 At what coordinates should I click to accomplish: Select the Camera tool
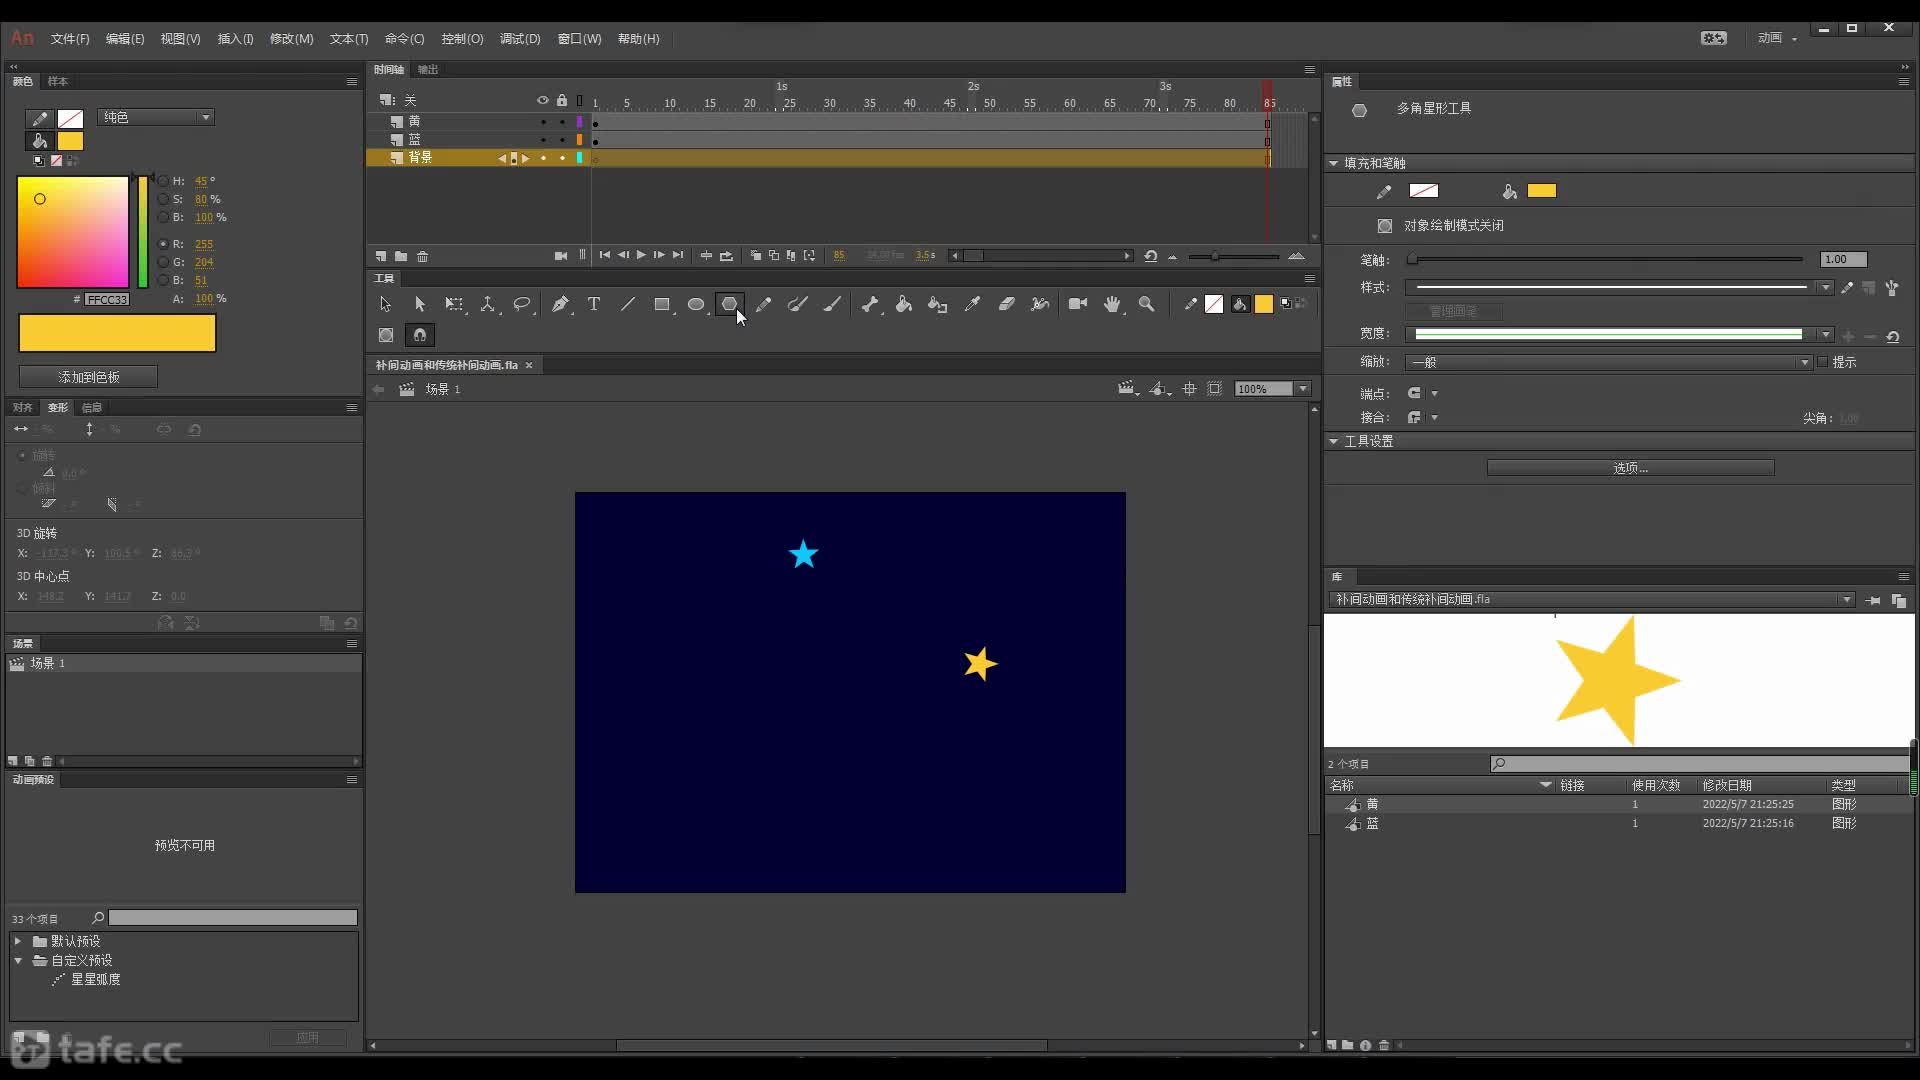(x=1078, y=304)
